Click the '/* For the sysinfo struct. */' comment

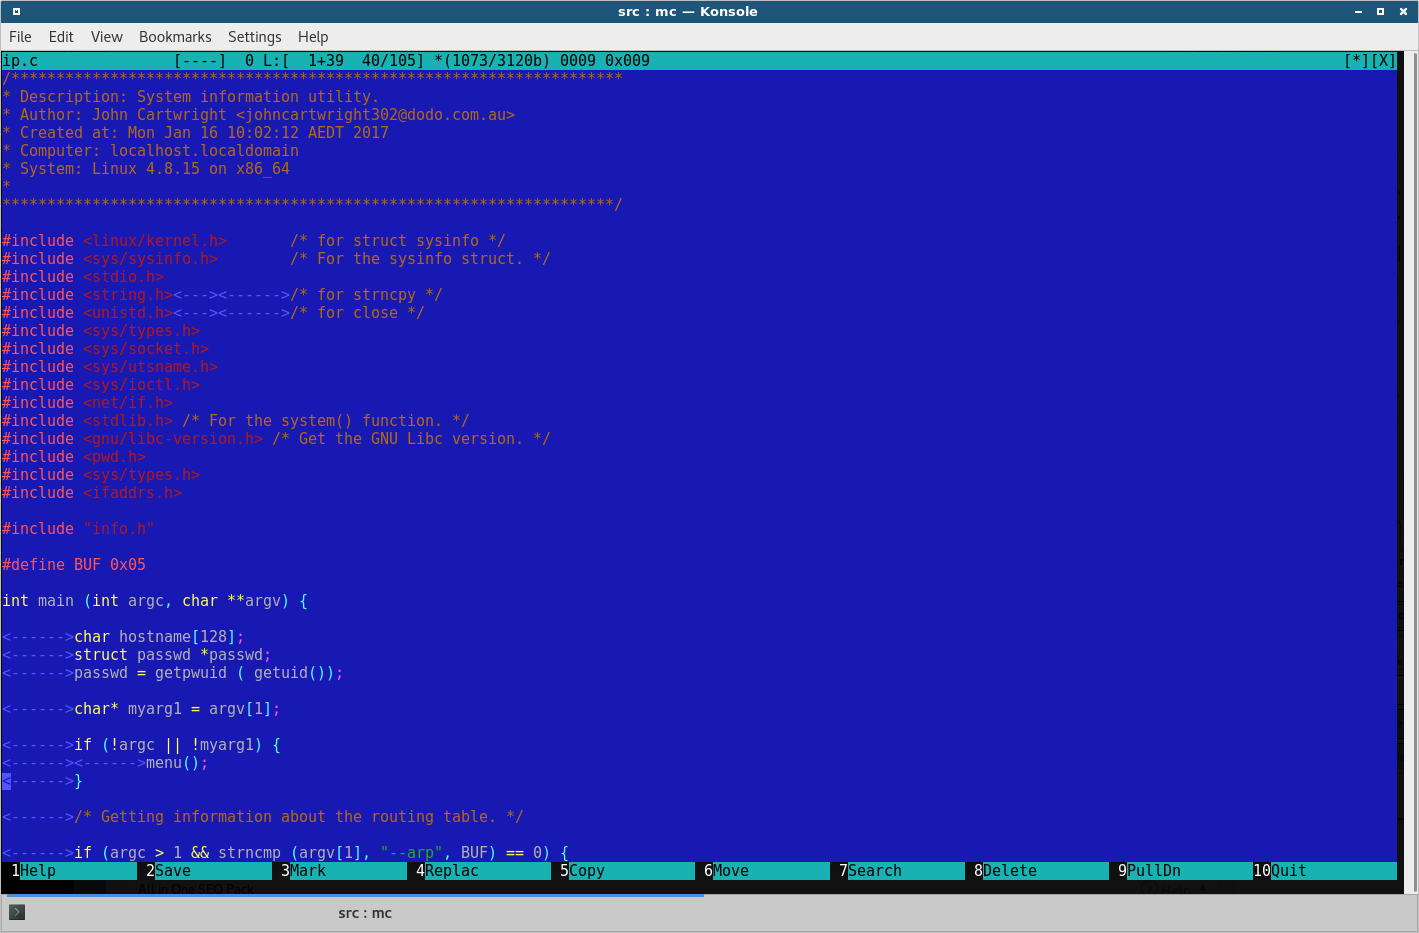pyautogui.click(x=420, y=259)
